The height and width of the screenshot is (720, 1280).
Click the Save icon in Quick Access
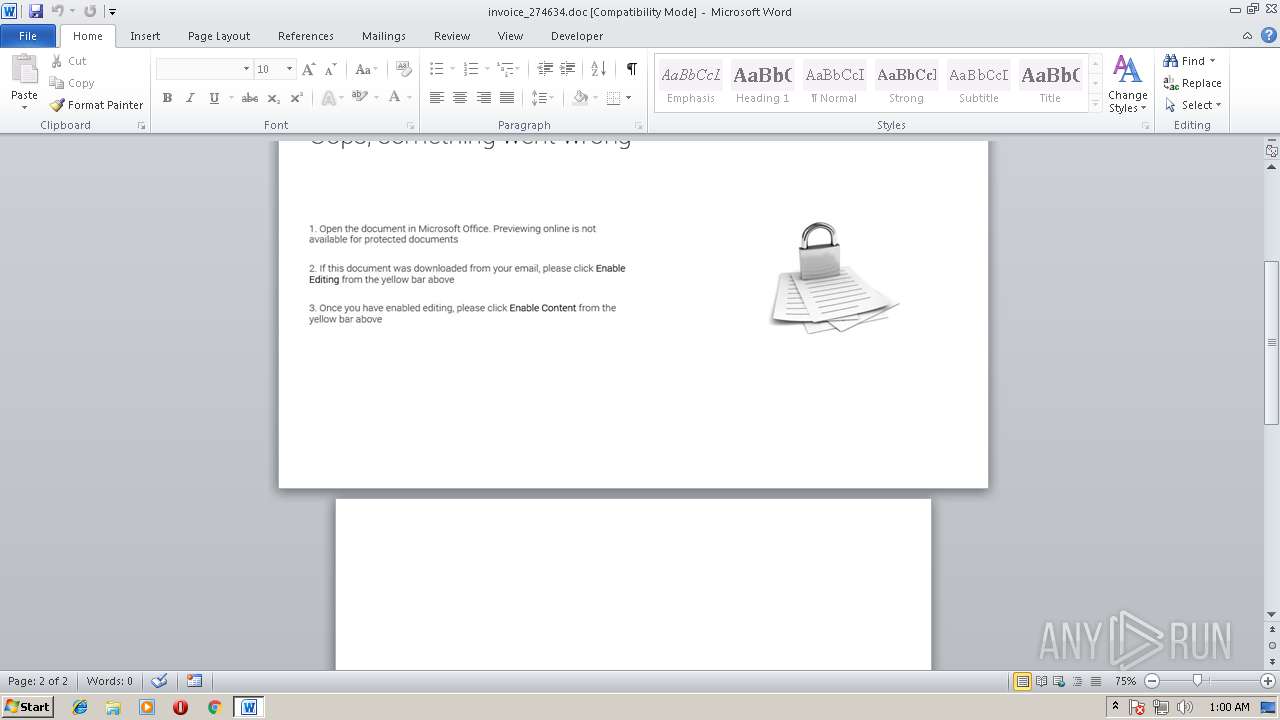[36, 11]
